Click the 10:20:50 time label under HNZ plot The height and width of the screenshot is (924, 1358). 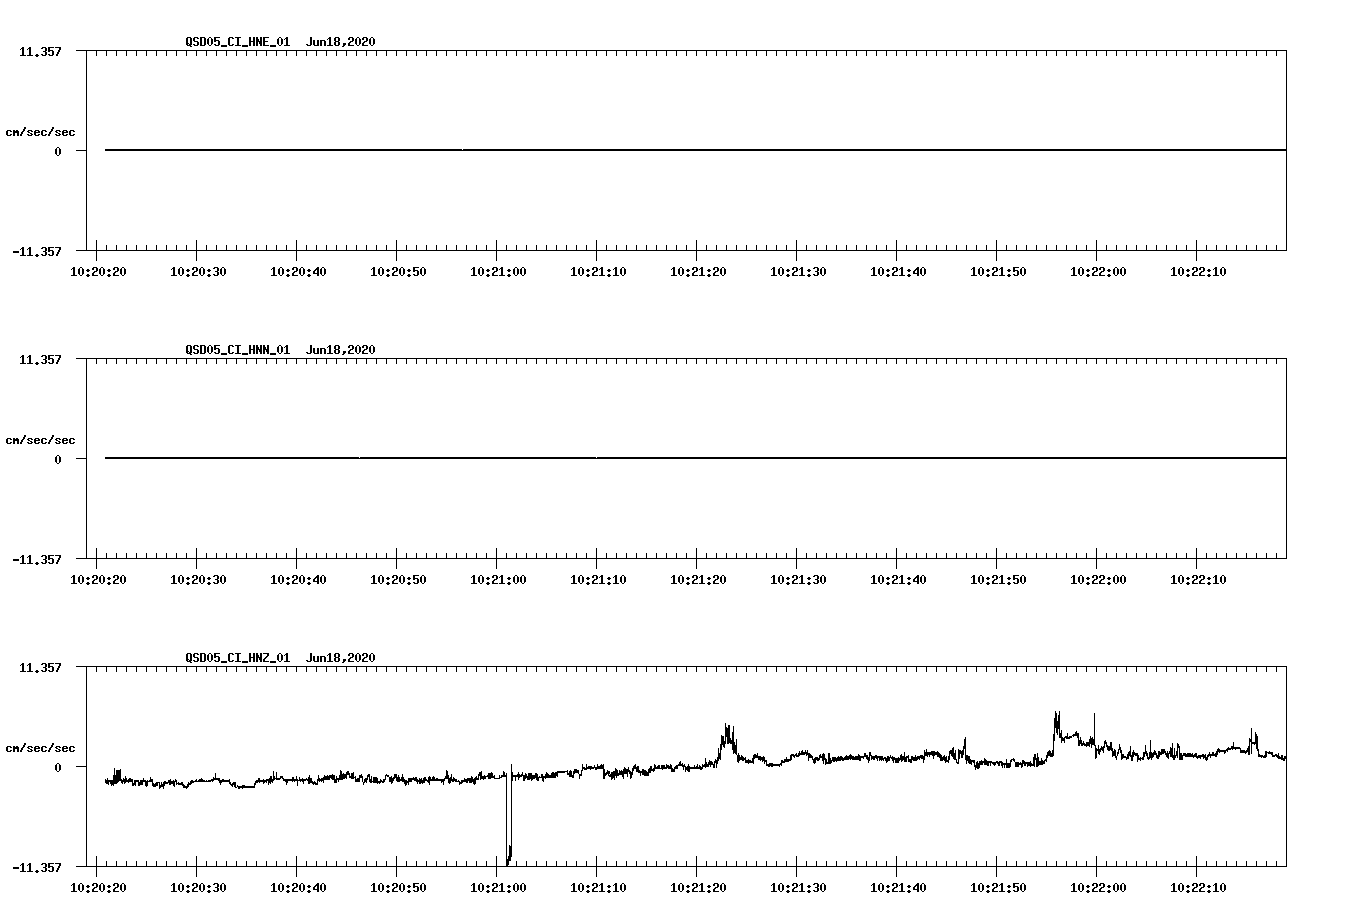coord(398,888)
